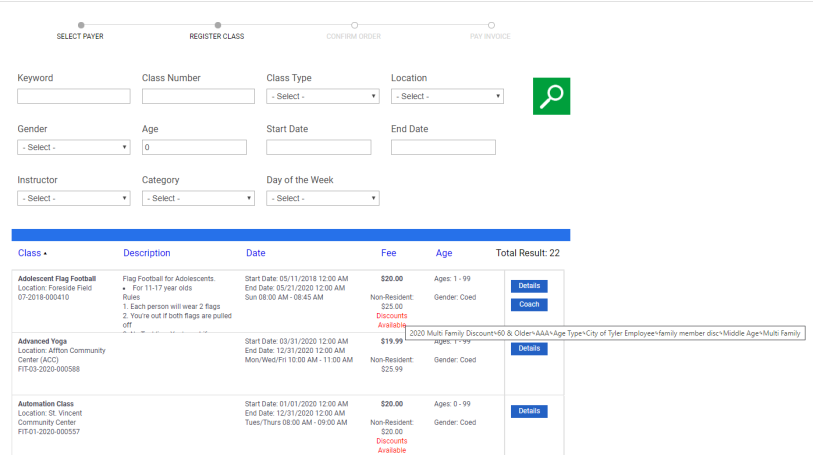Viewport: 813px width, 455px height.
Task: Select the Day of the Week dropdown
Action: pos(322,198)
